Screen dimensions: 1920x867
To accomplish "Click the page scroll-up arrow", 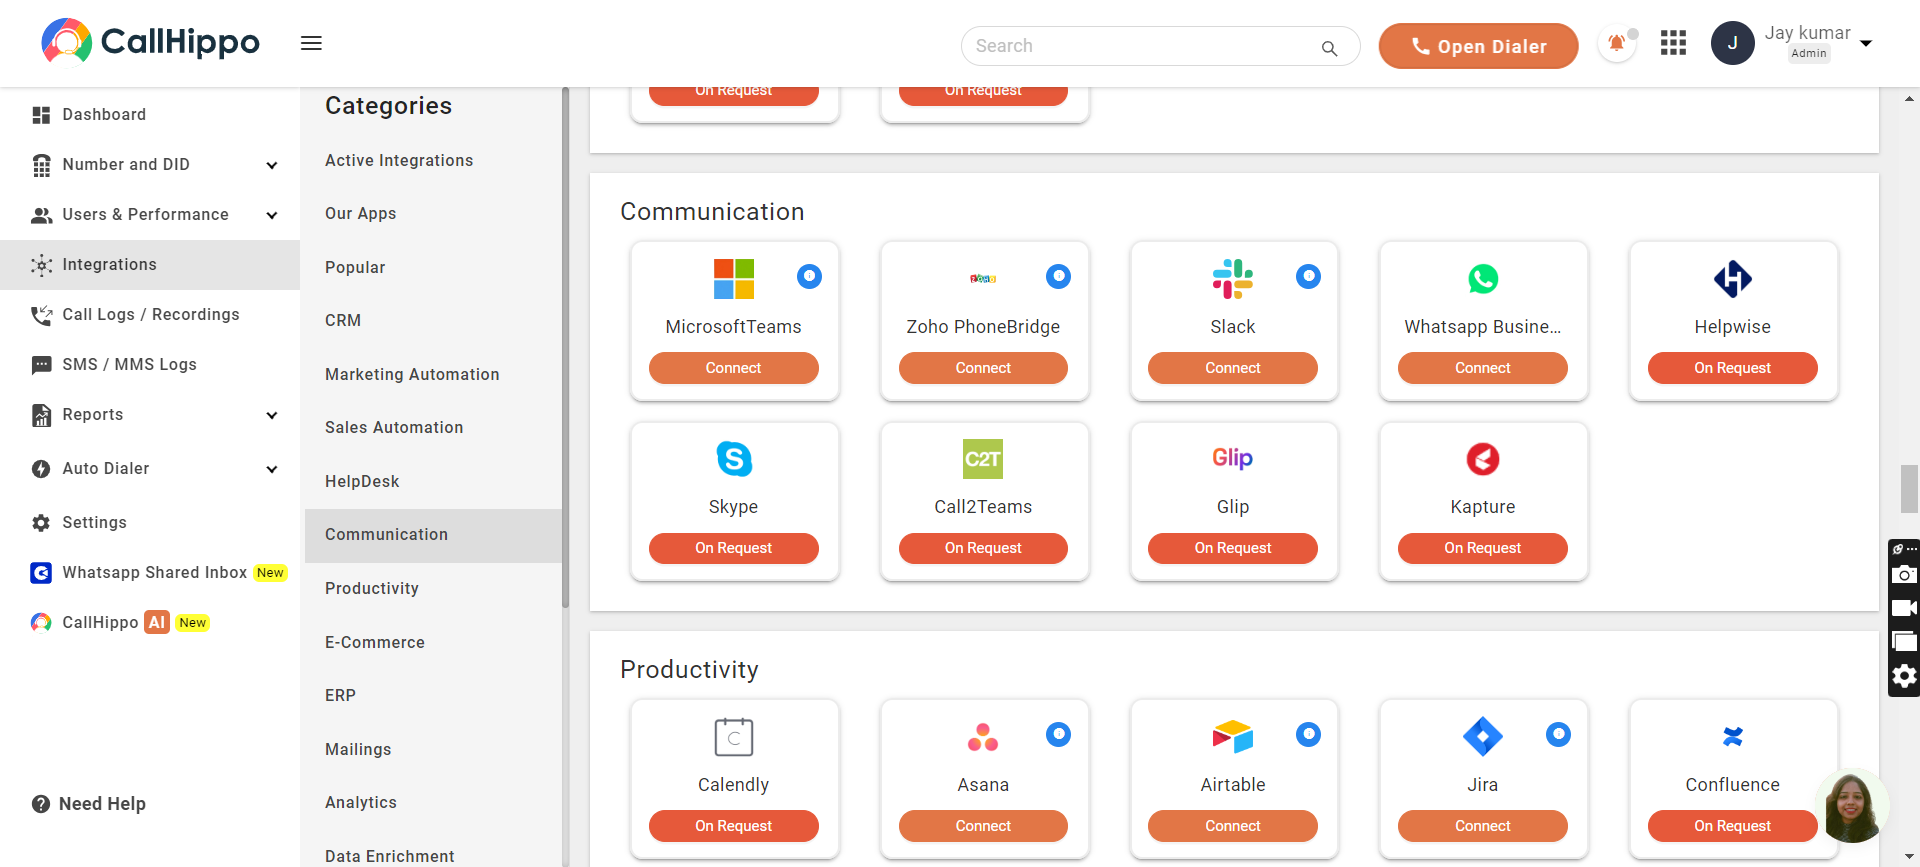I will click(1909, 98).
